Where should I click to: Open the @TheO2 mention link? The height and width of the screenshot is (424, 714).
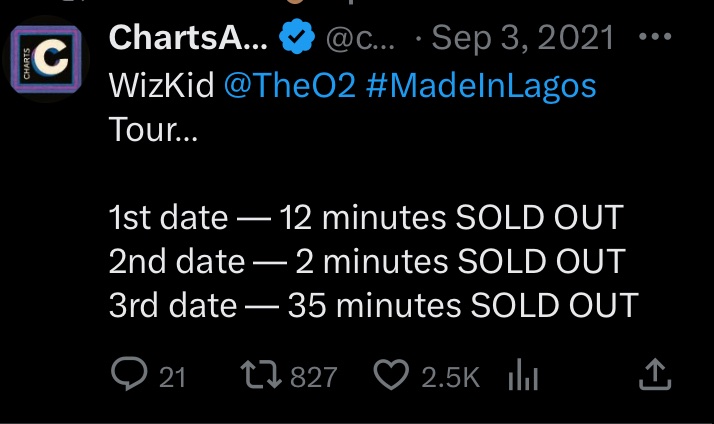[290, 86]
